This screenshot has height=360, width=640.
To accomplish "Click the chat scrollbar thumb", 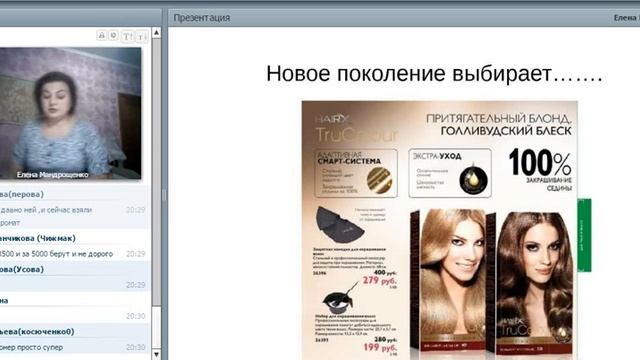I will [156, 172].
